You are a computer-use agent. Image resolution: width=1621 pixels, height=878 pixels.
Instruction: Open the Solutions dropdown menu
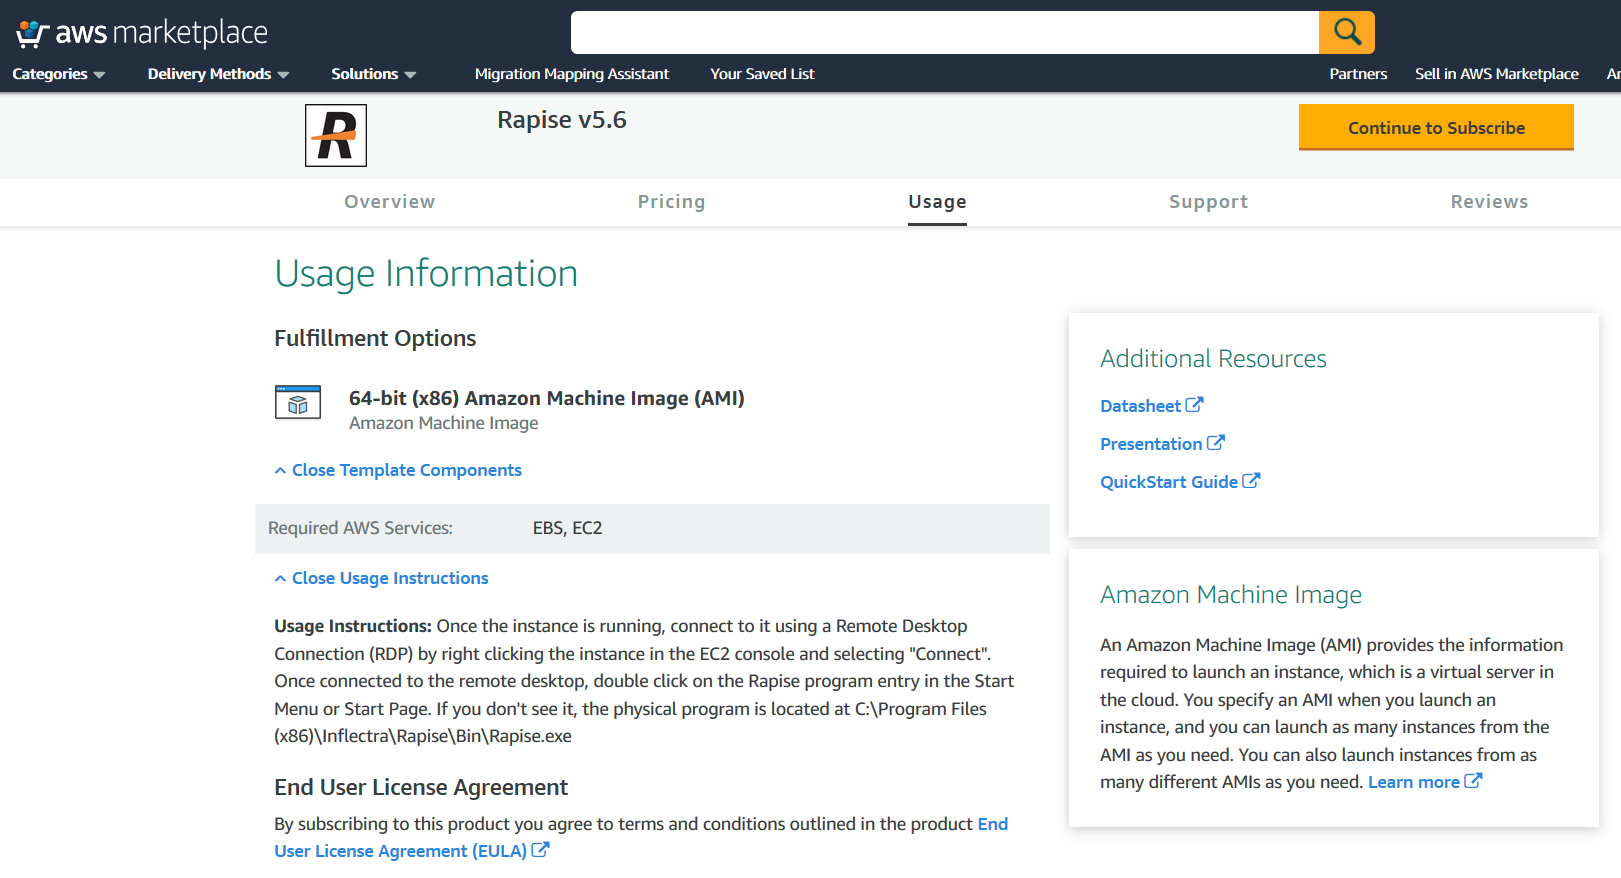click(x=373, y=74)
